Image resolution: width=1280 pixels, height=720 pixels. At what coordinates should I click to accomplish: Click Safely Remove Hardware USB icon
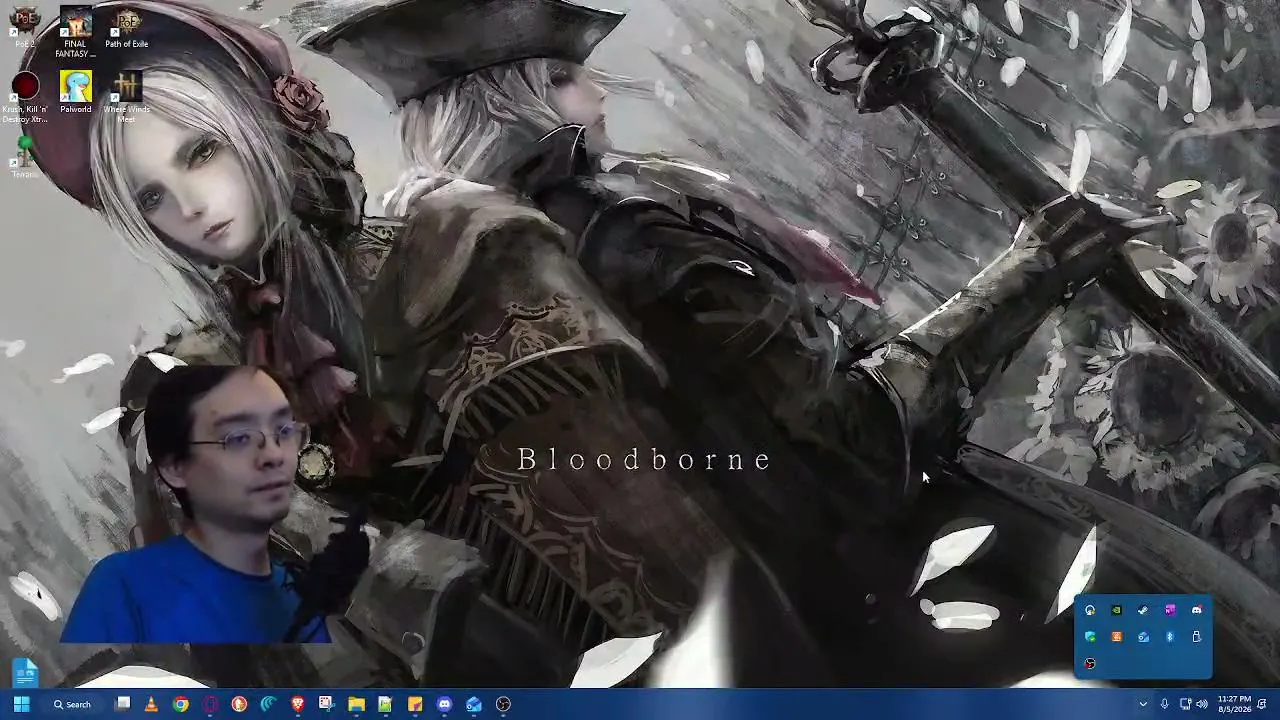(x=1196, y=637)
